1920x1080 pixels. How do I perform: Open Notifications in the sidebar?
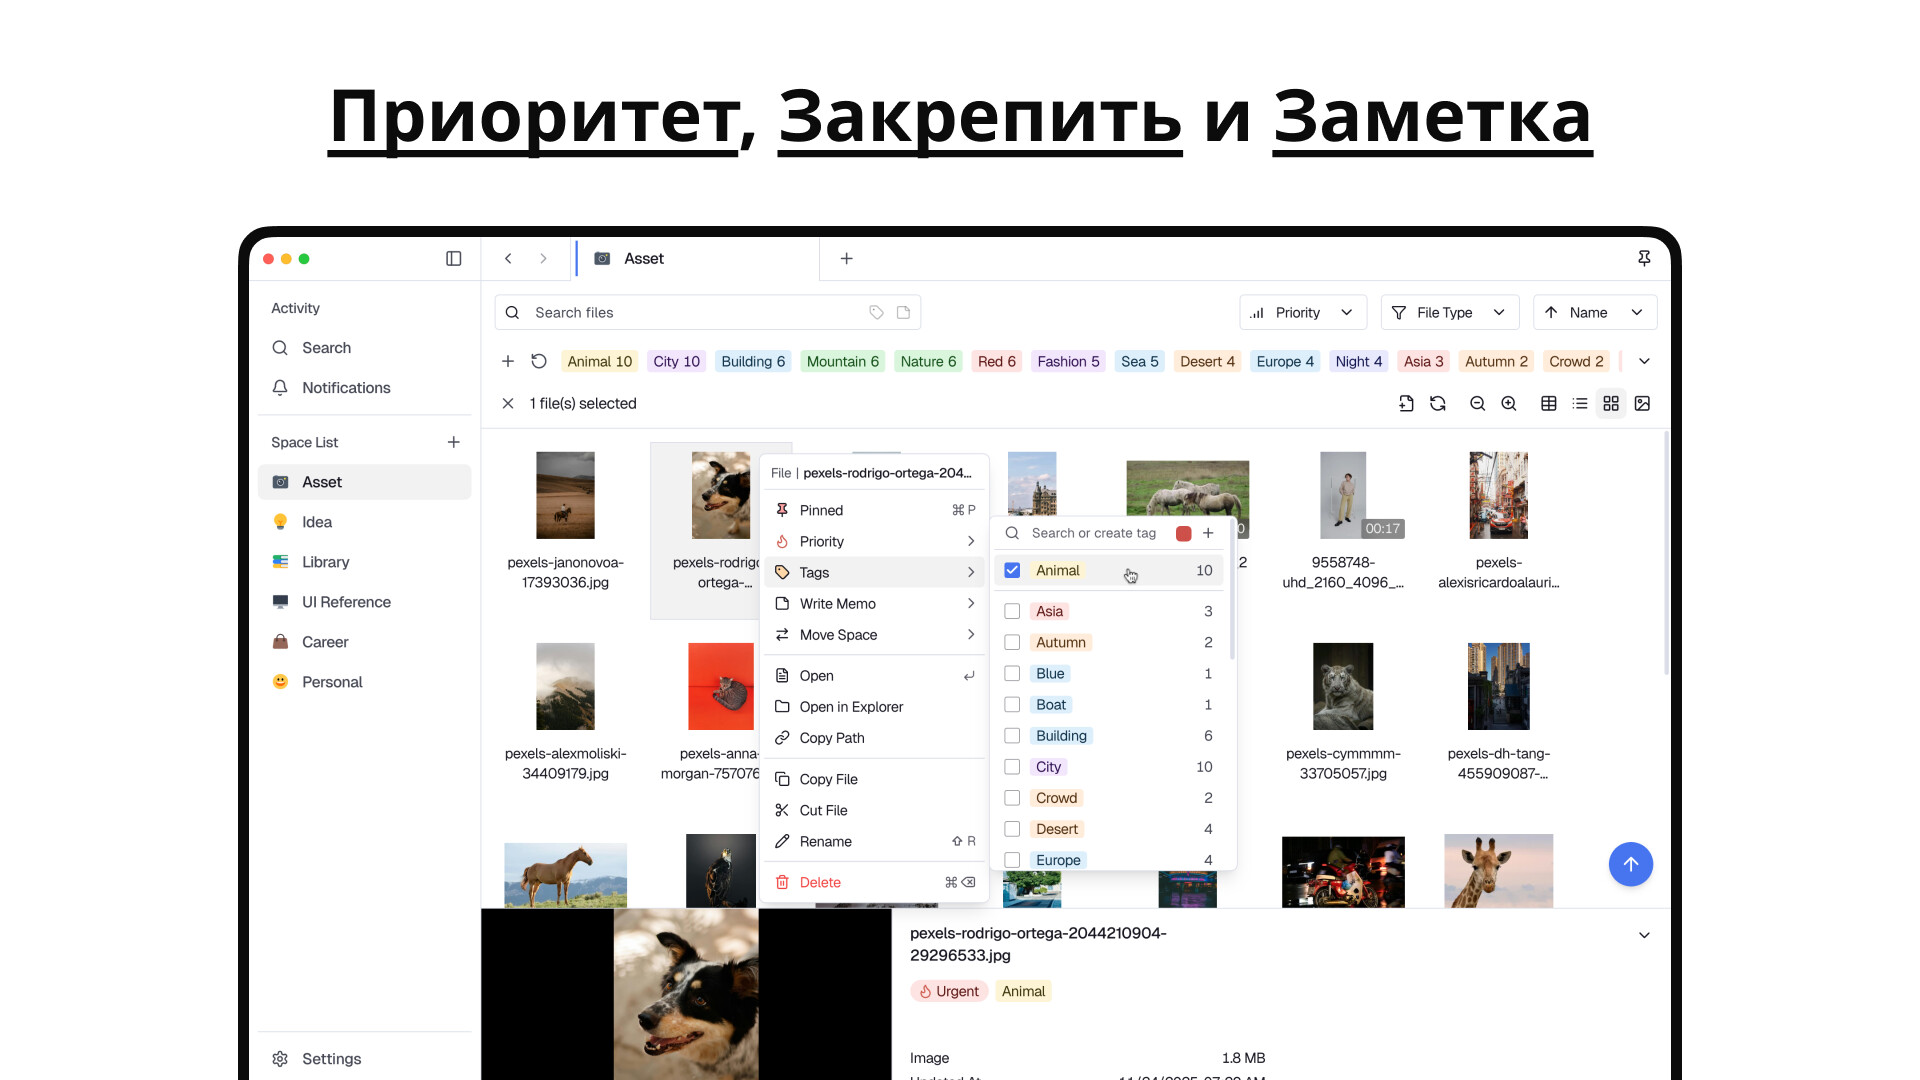coord(346,388)
